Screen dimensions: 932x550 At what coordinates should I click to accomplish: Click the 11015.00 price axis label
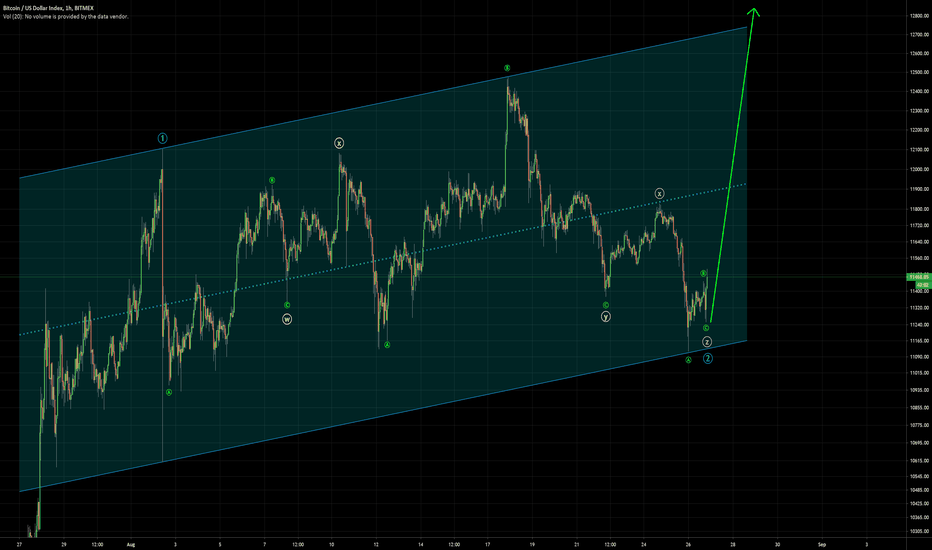coord(919,373)
